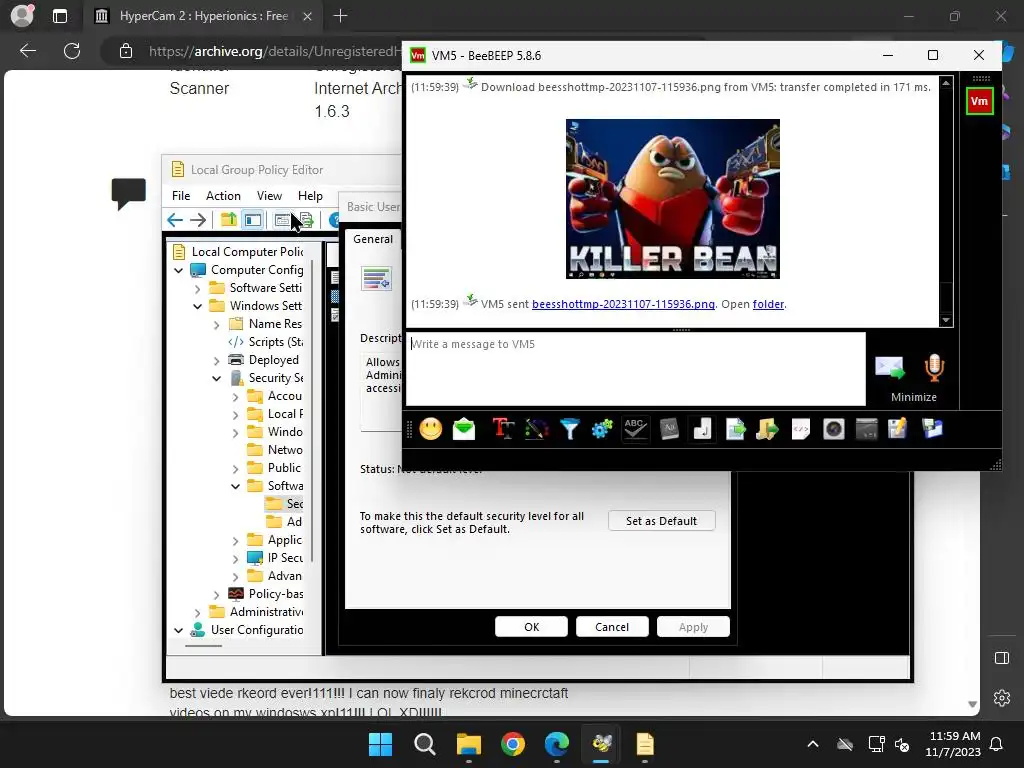This screenshot has height=768, width=1024.
Task: Collapse the User Configuration node
Action: coord(178,630)
